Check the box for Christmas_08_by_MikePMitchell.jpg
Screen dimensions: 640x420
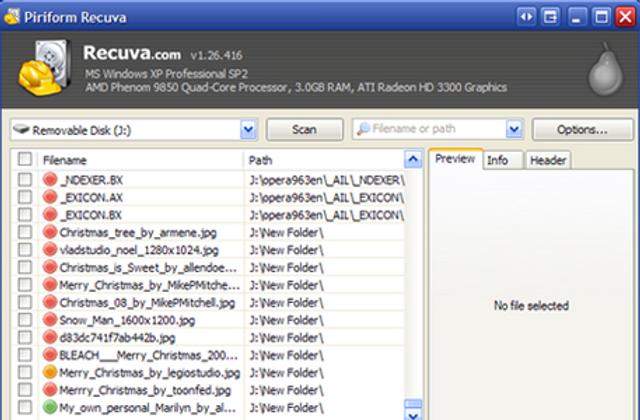[25, 302]
